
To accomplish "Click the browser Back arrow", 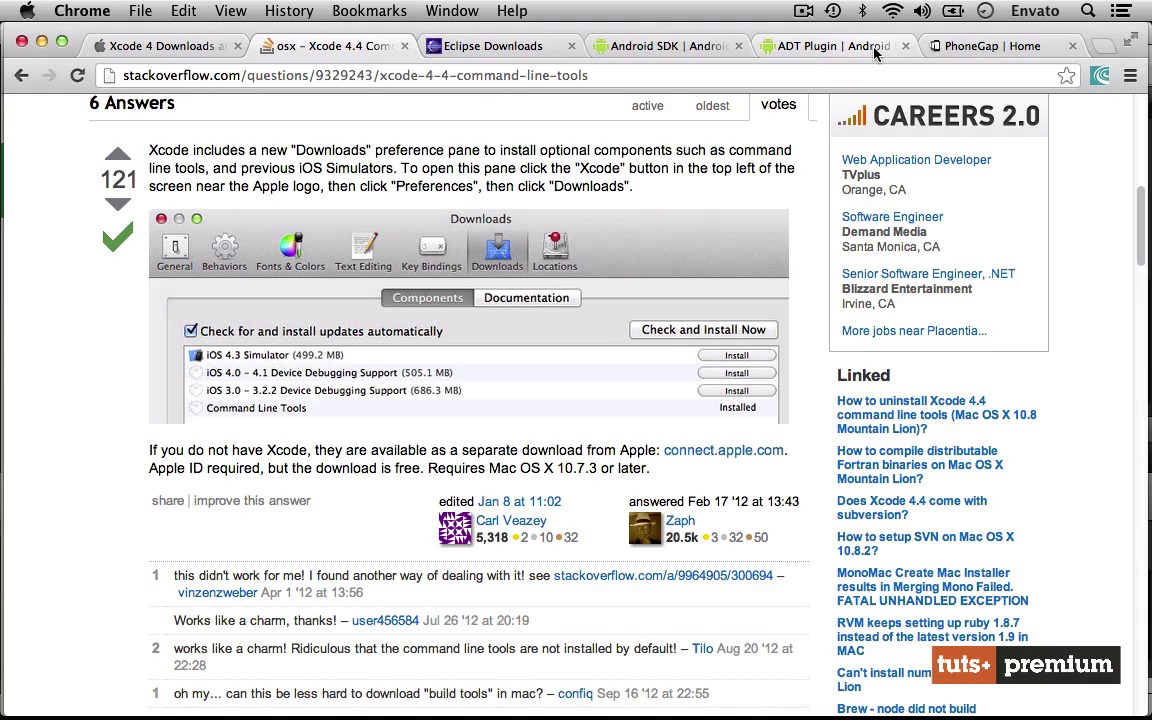I will (x=21, y=75).
